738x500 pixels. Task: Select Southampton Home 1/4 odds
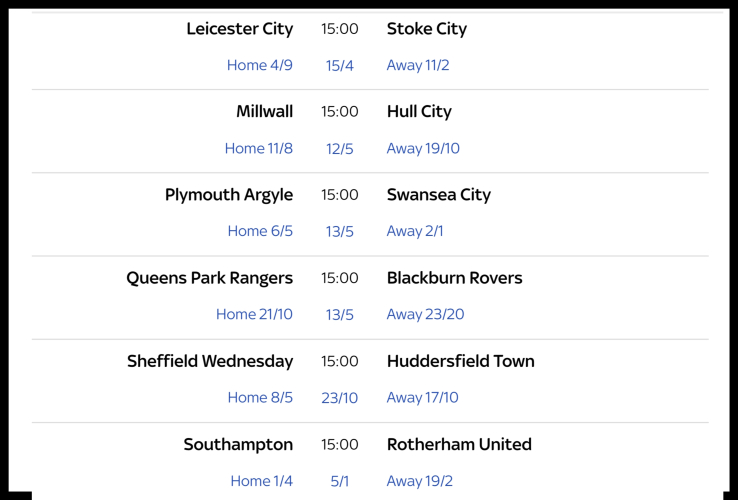tap(261, 481)
